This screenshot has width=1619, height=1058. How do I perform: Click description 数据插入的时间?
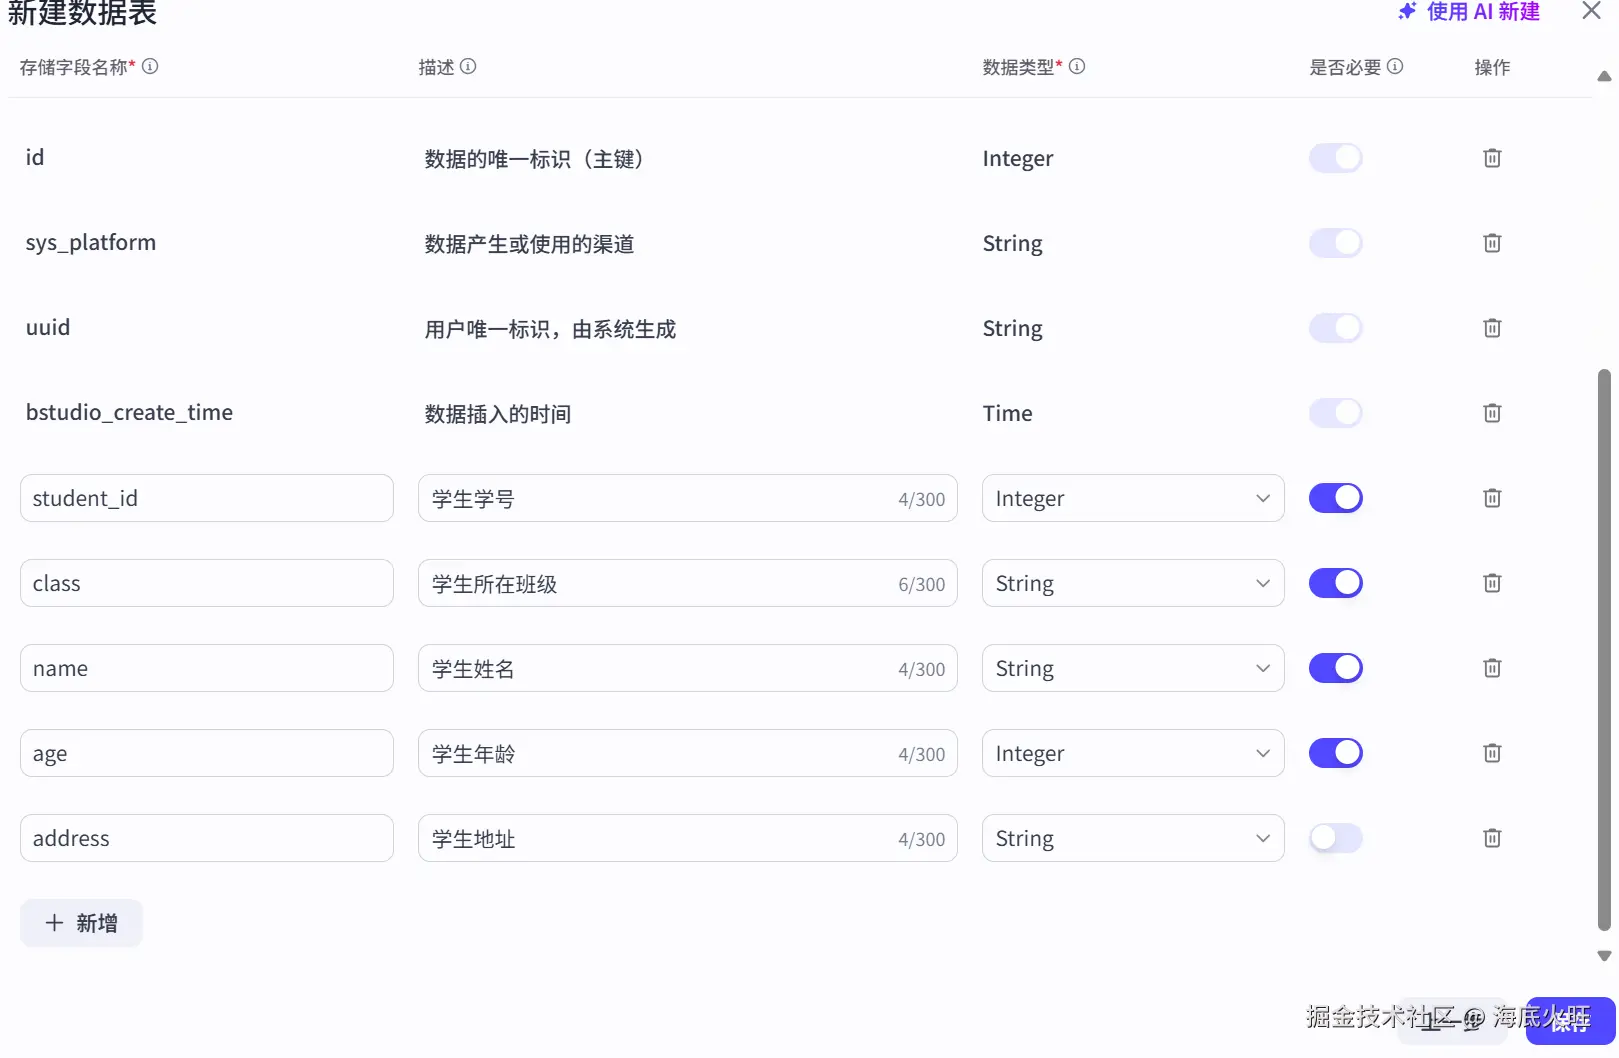pyautogui.click(x=498, y=414)
